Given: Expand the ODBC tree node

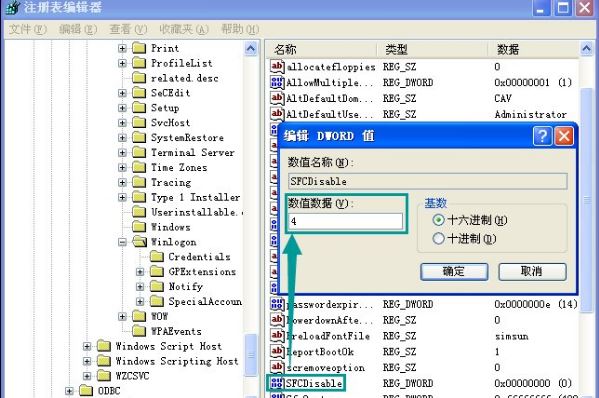Looking at the screenshot, I should pos(69,391).
